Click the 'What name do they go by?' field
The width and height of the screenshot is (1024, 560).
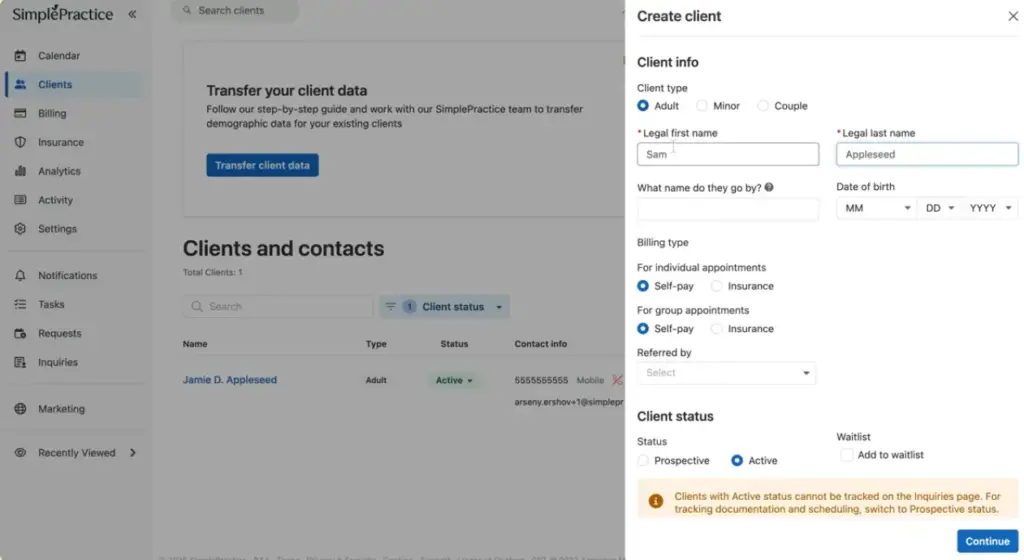click(728, 209)
